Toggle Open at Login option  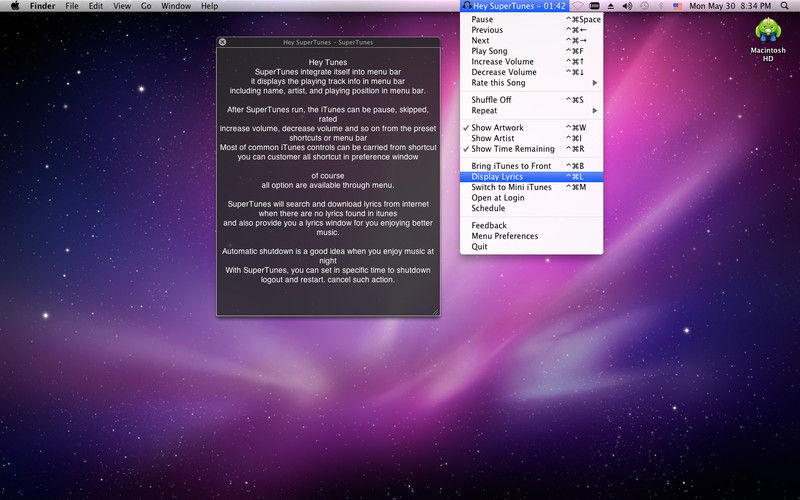[x=531, y=198]
